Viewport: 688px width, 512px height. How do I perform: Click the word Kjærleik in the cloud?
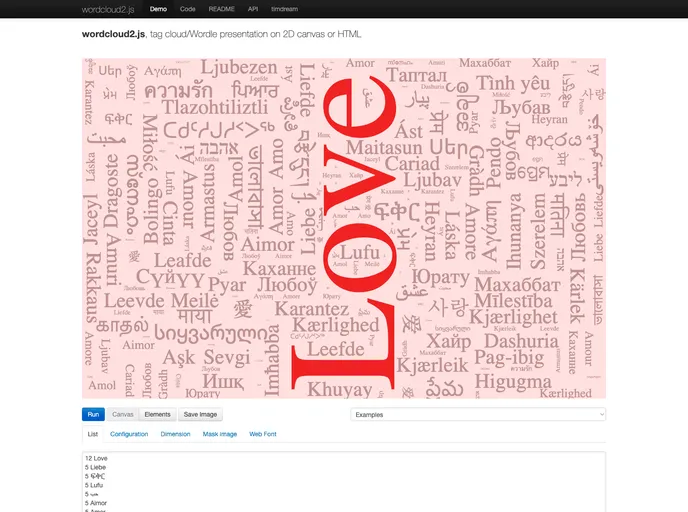pyautogui.click(x=432, y=365)
